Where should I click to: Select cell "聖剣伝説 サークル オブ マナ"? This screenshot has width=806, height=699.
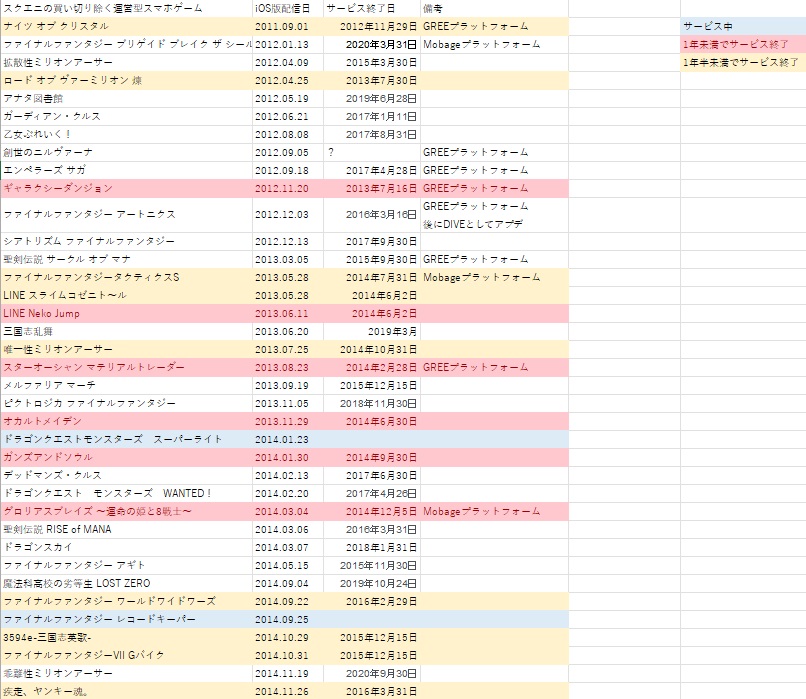pos(126,259)
